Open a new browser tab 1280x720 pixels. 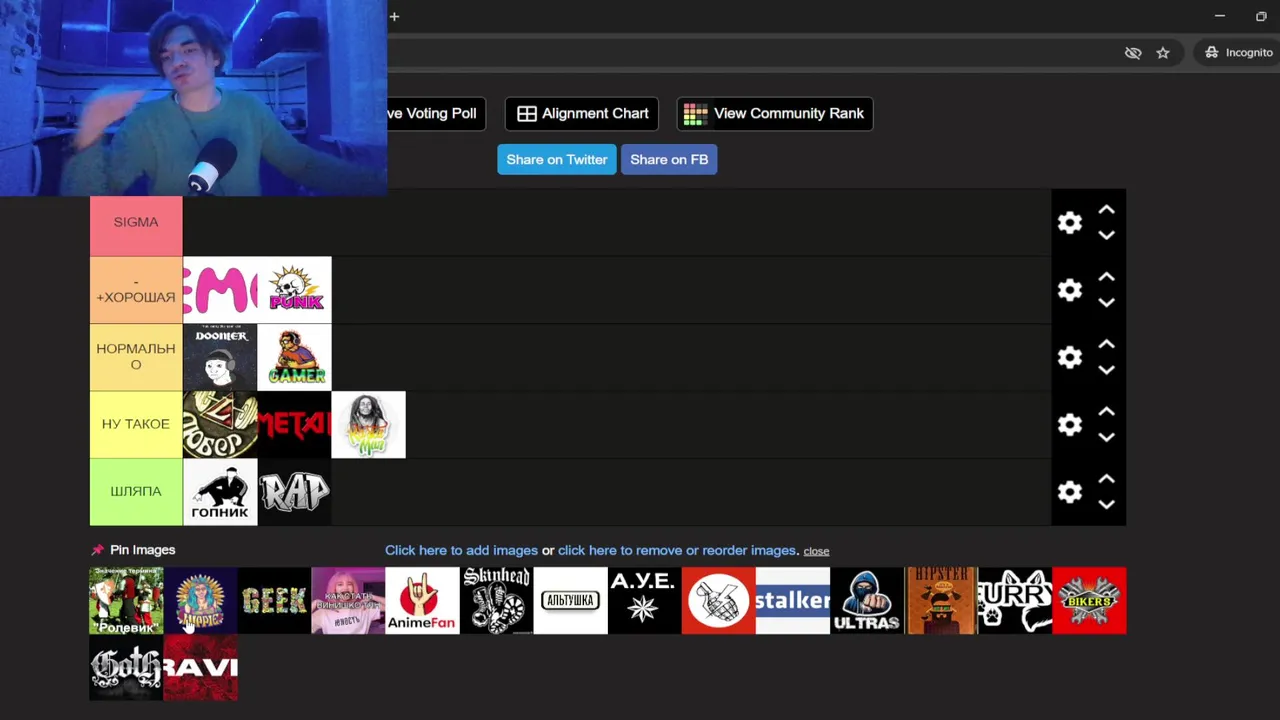[x=394, y=16]
